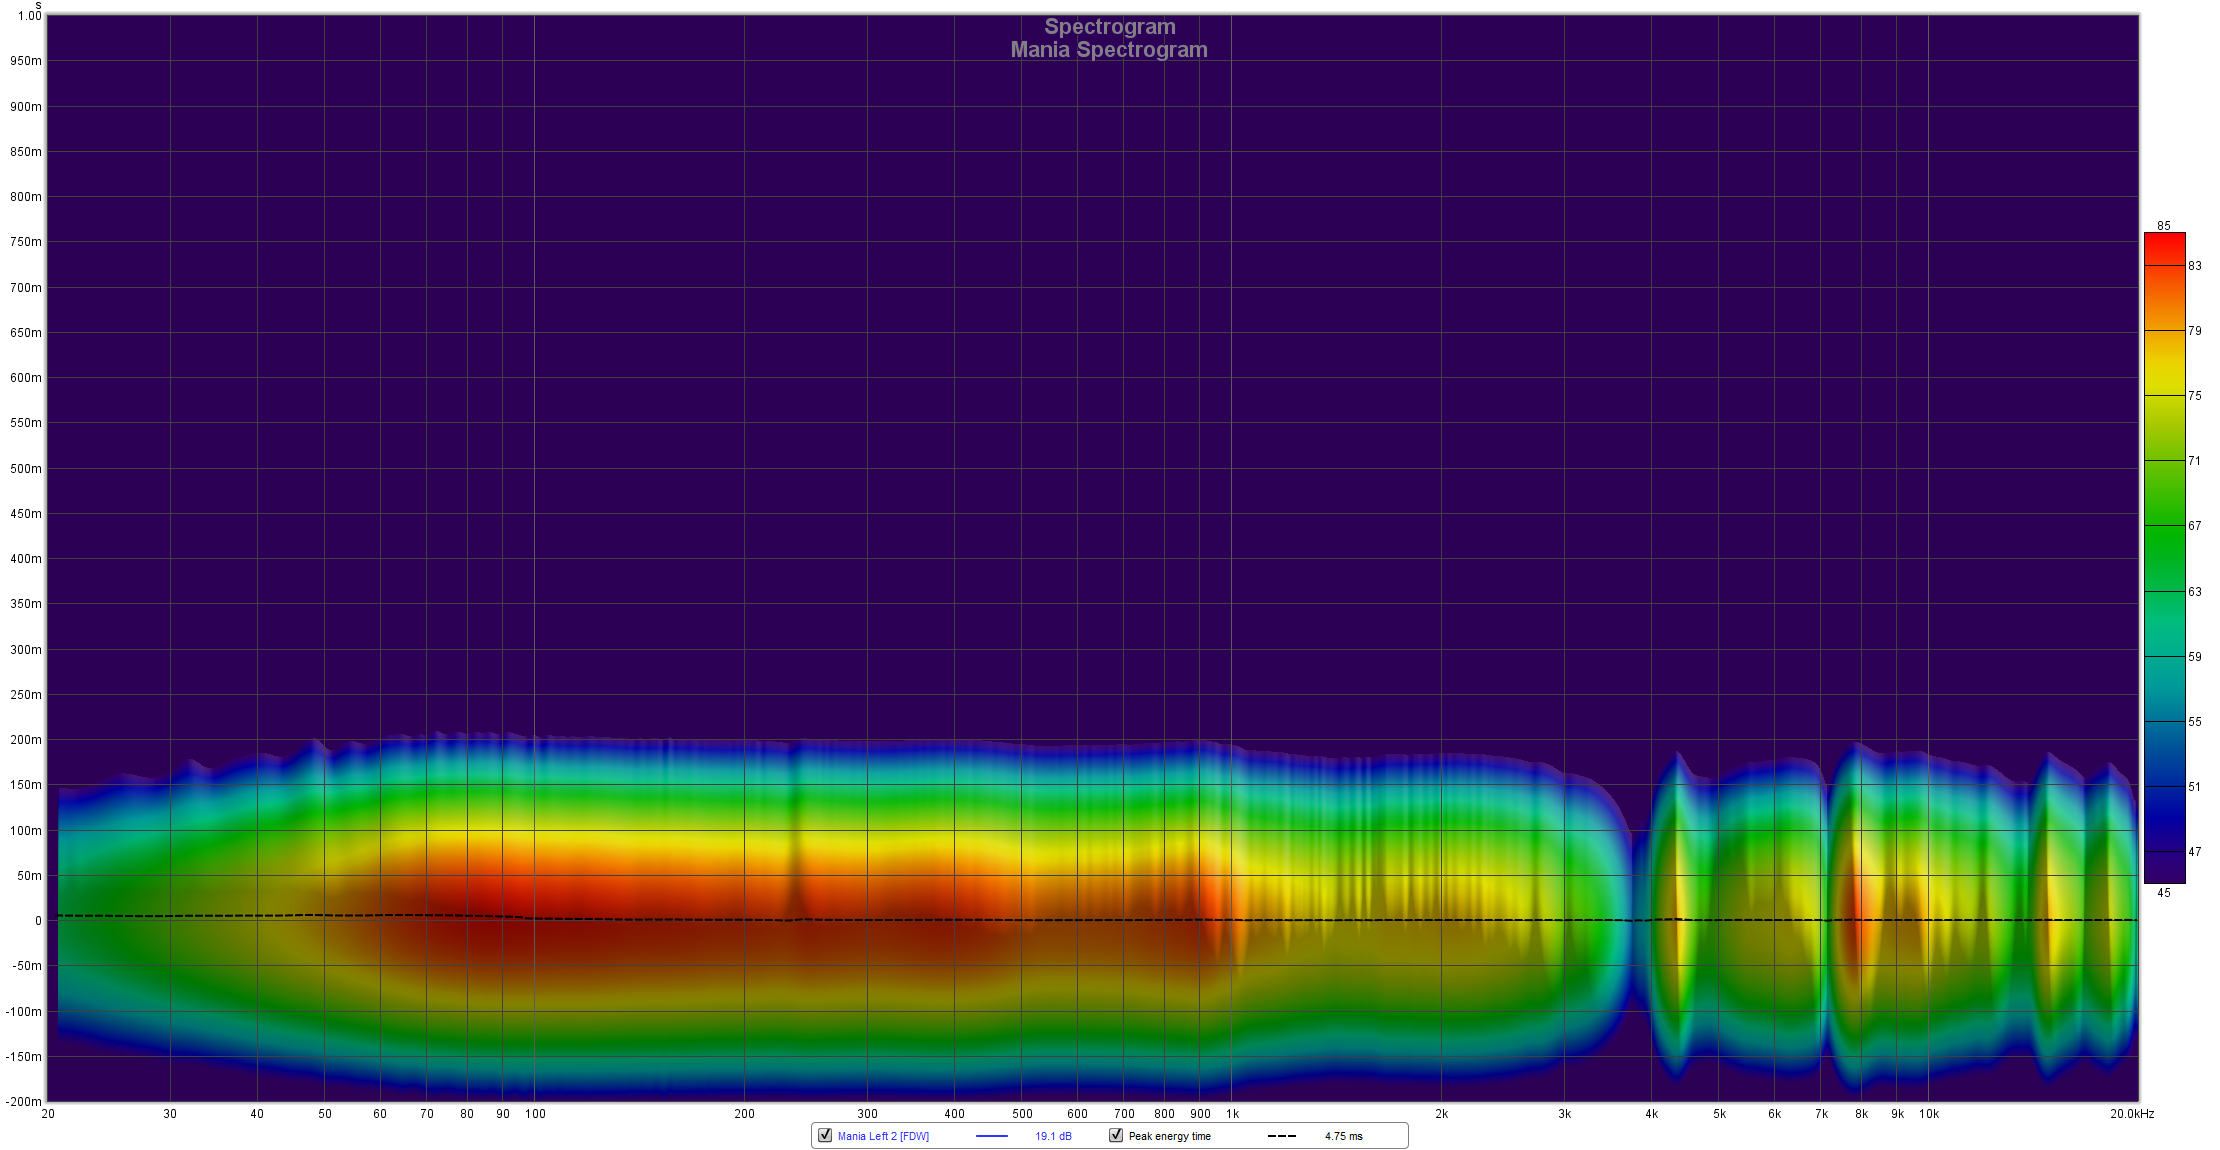2220x1150 pixels.
Task: Click the dashed peak energy line sample
Action: [x=1281, y=1136]
